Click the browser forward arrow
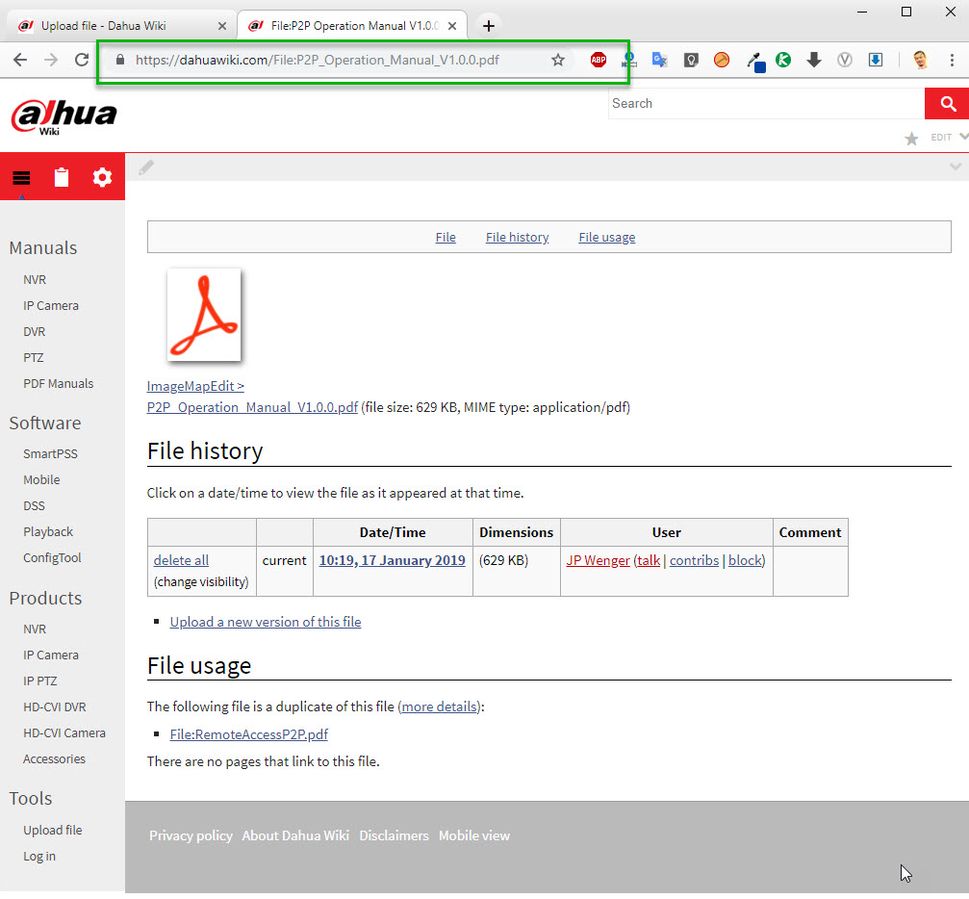The height and width of the screenshot is (899, 969). (51, 60)
